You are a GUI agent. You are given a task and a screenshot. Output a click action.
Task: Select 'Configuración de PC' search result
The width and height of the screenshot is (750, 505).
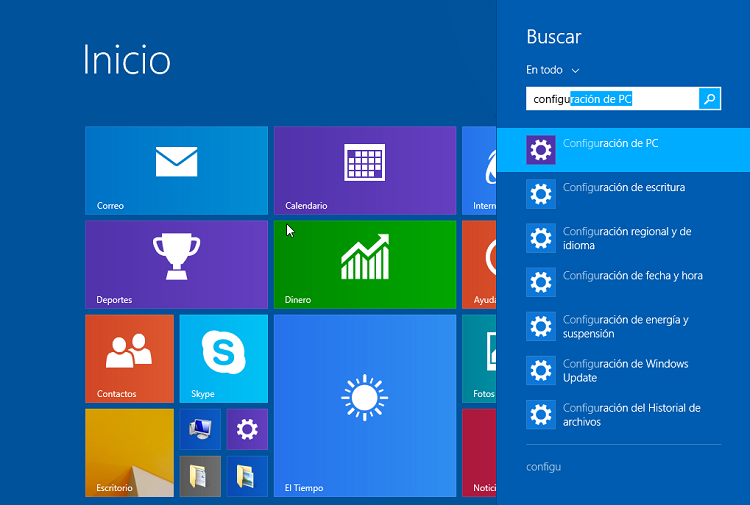click(x=622, y=150)
